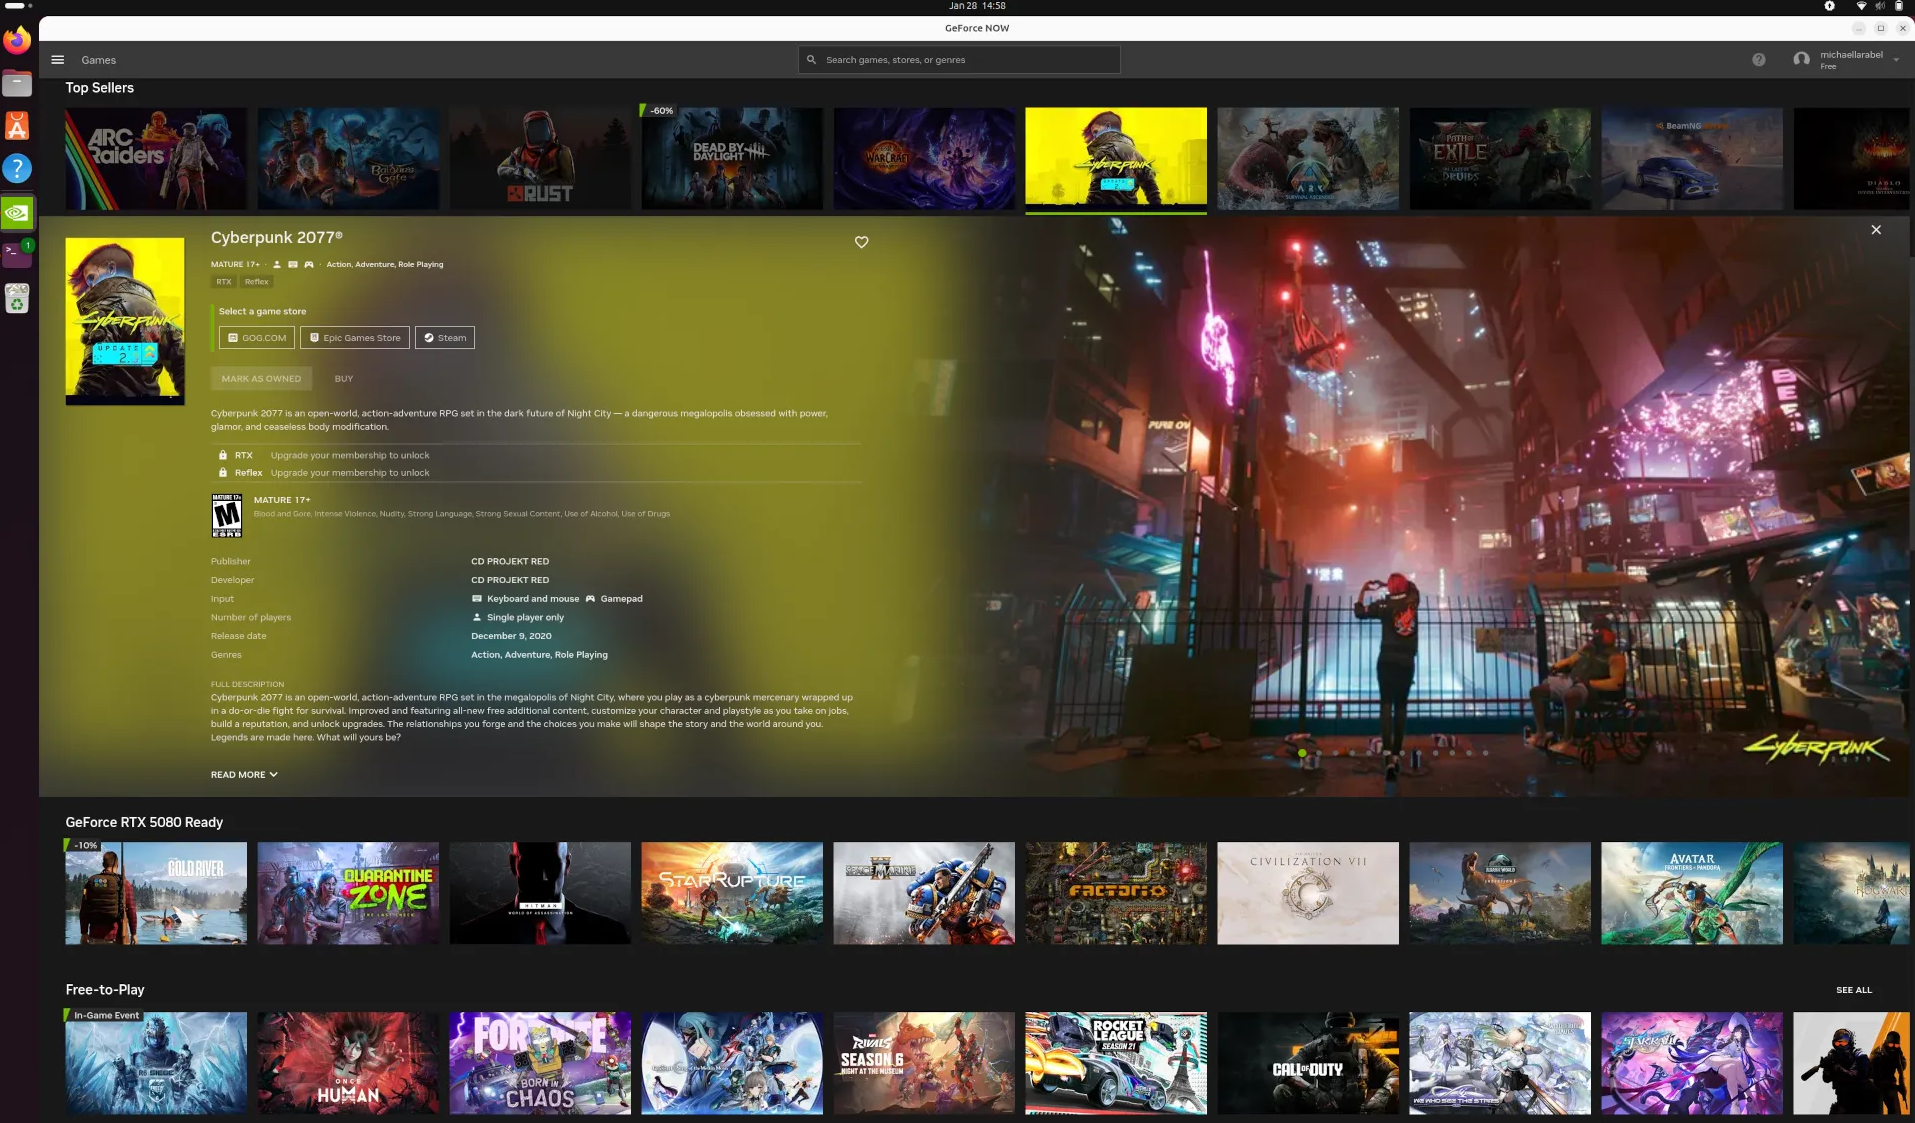Select Cyberpunk thumbnail in Top Sellers
The image size is (1915, 1123).
(x=1116, y=159)
